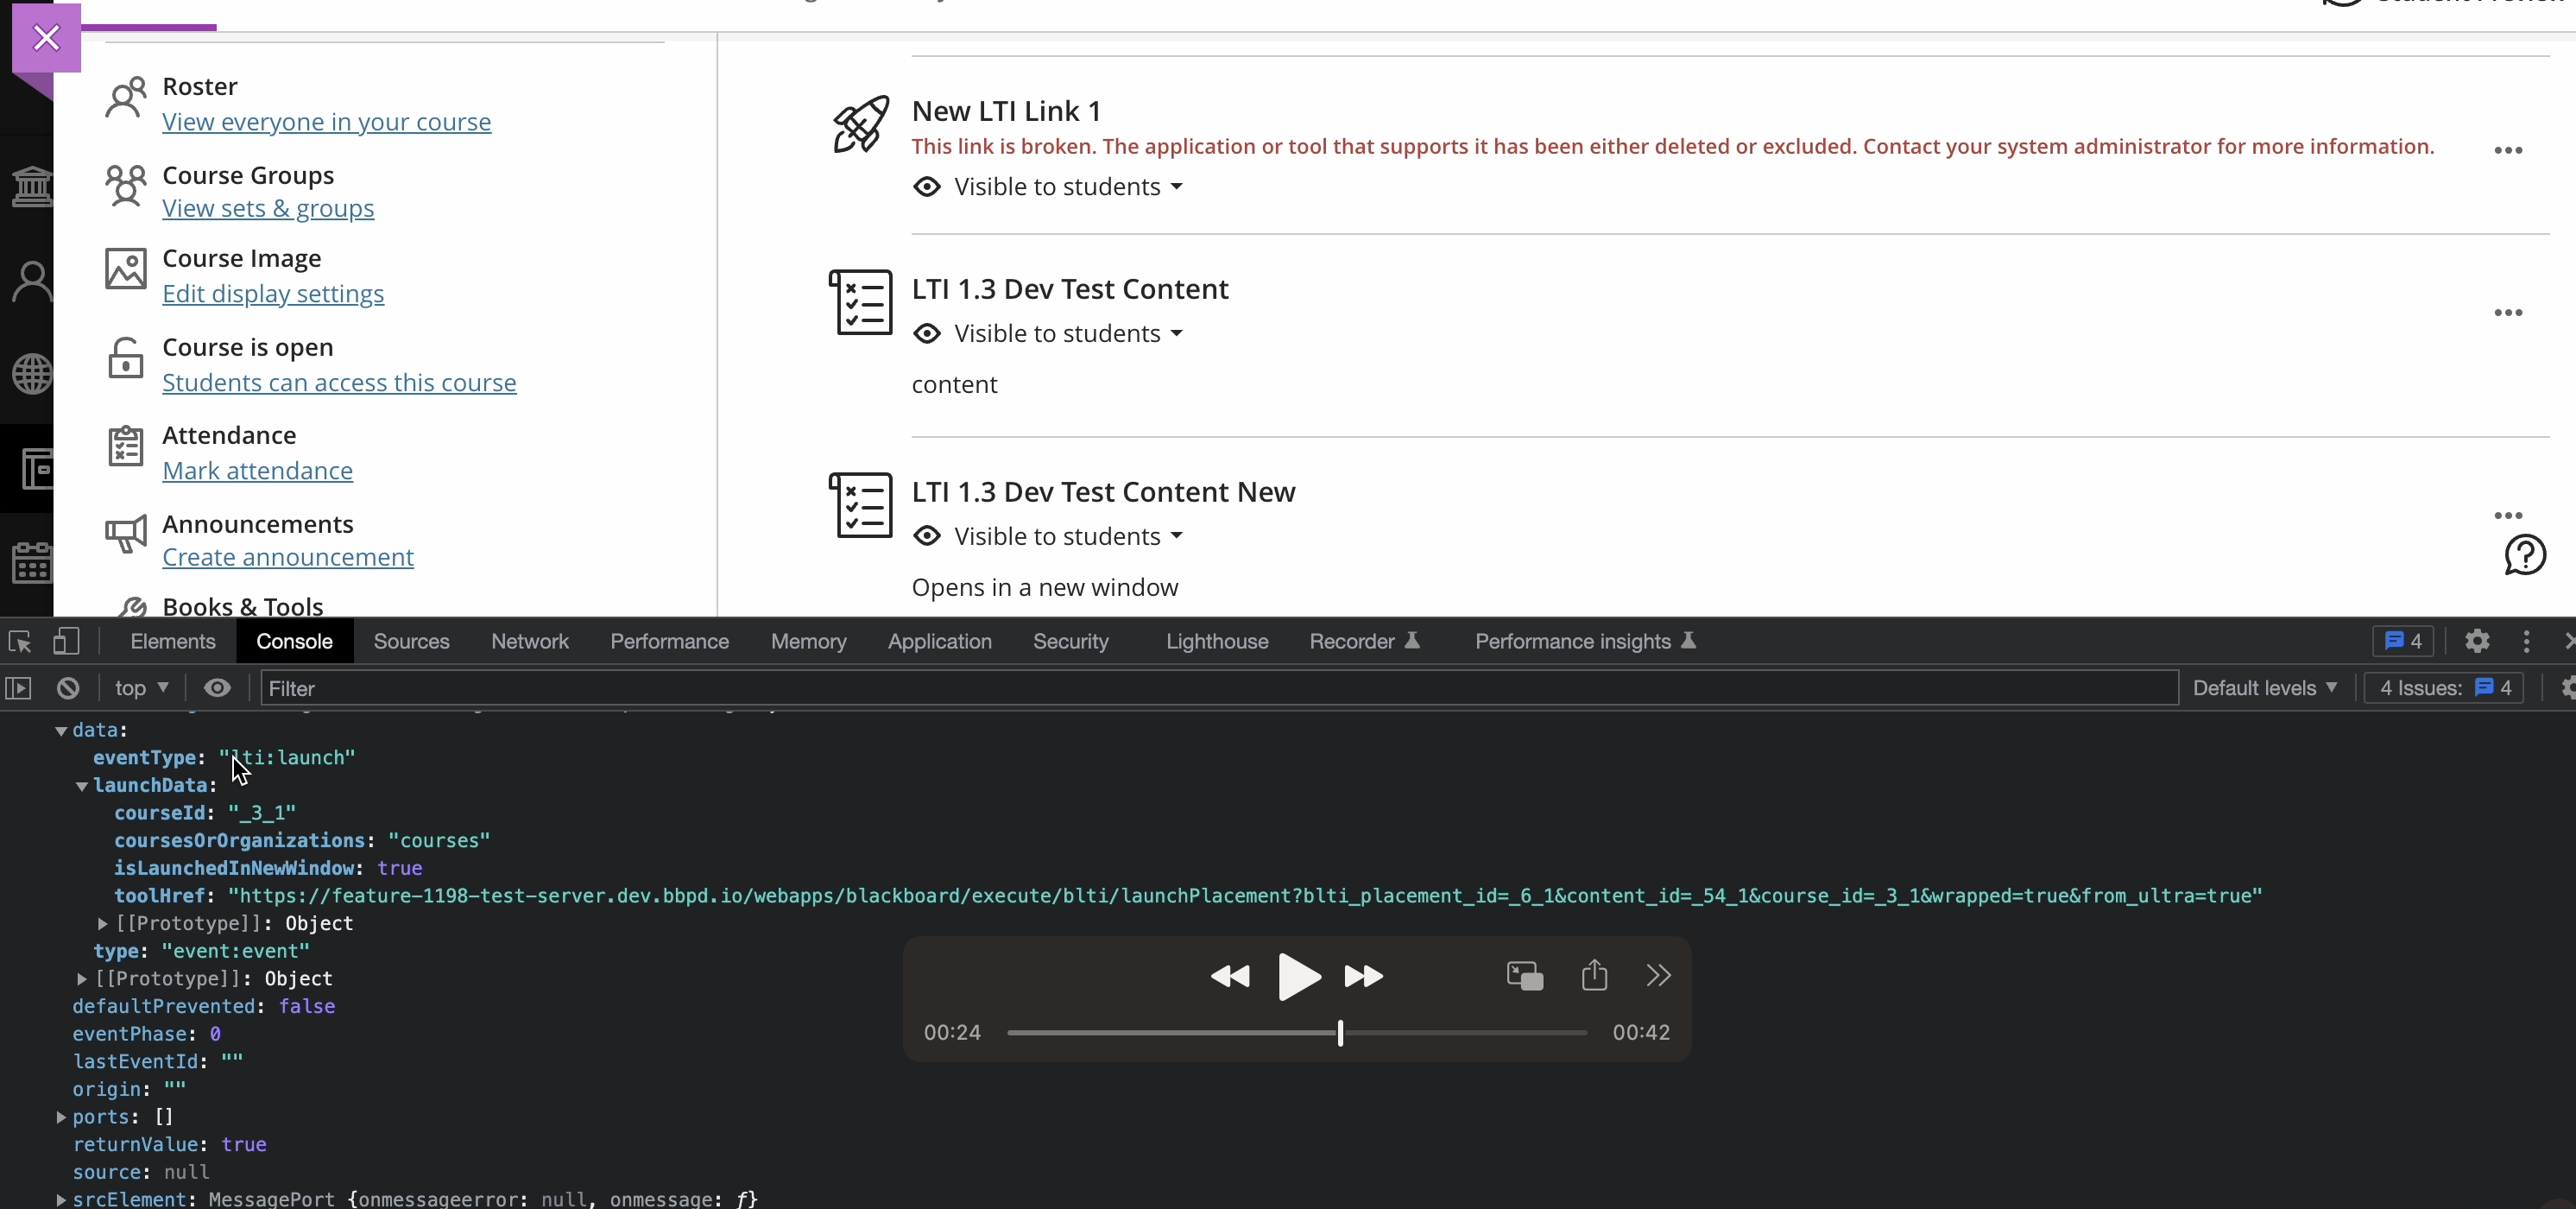Toggle DevTools device toolbar
Image resolution: width=2576 pixels, height=1209 pixels.
[x=66, y=641]
